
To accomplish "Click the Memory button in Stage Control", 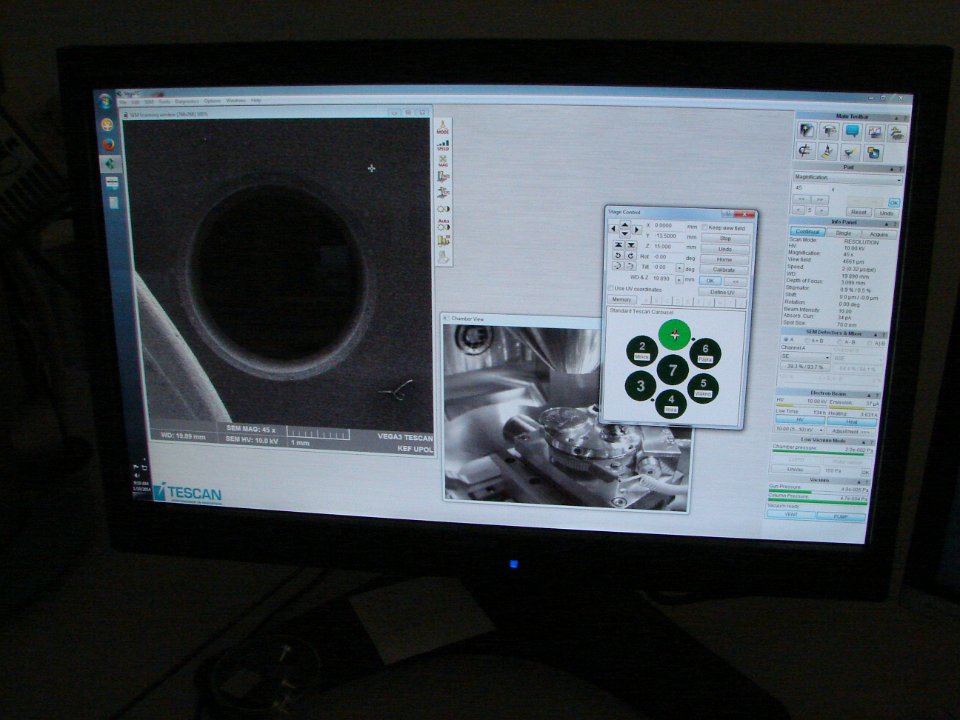I will (x=621, y=299).
